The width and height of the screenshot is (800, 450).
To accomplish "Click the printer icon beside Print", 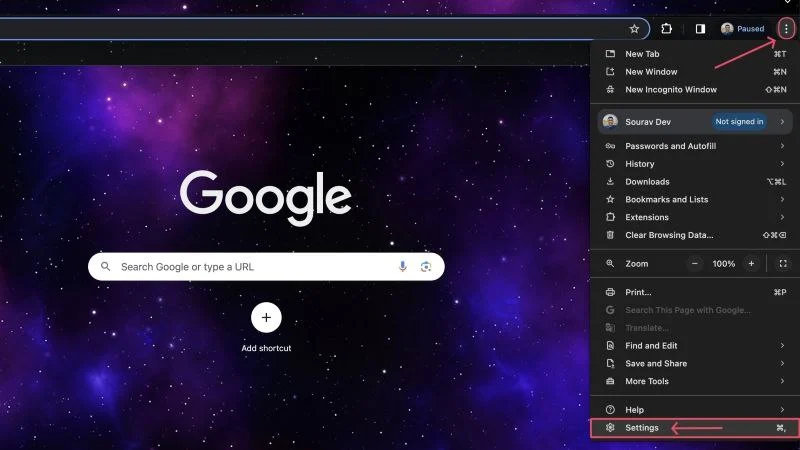I will coord(610,292).
